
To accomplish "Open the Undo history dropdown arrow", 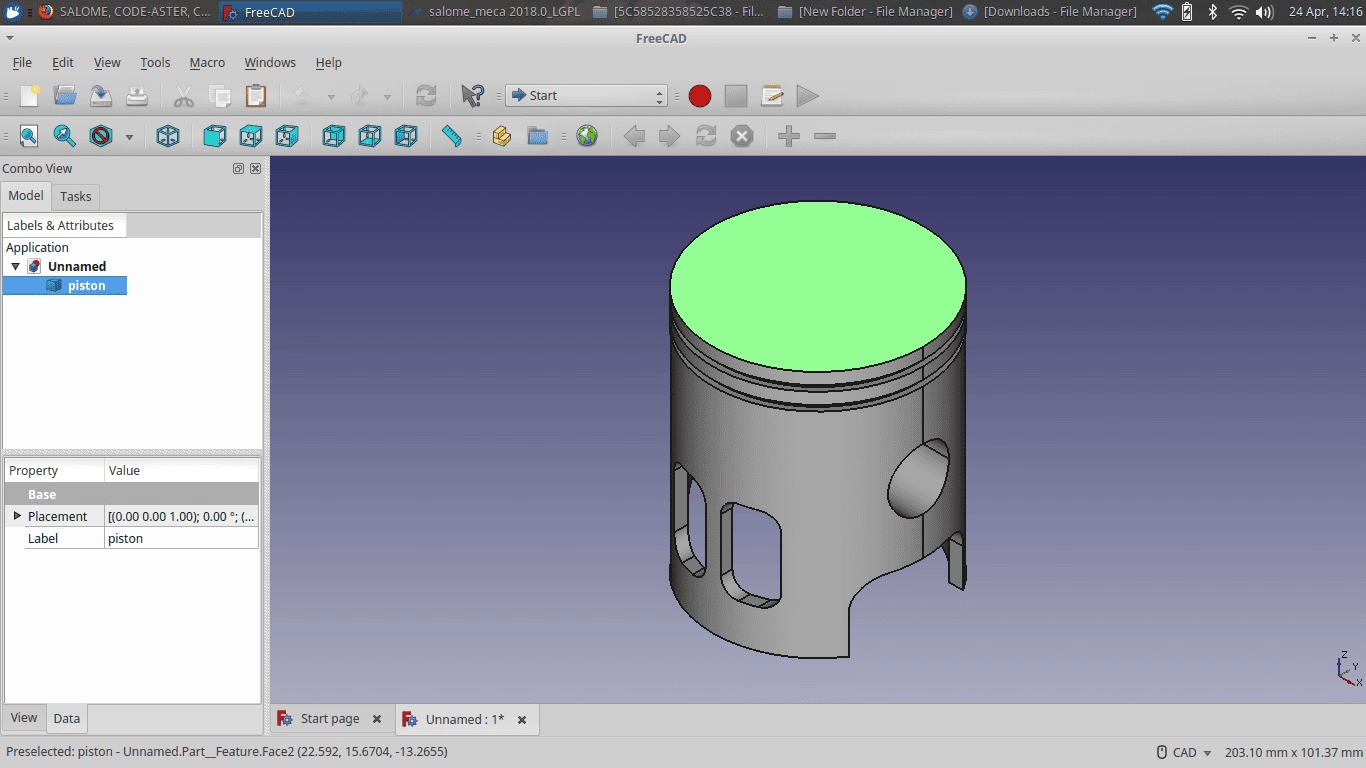I will 331,97.
